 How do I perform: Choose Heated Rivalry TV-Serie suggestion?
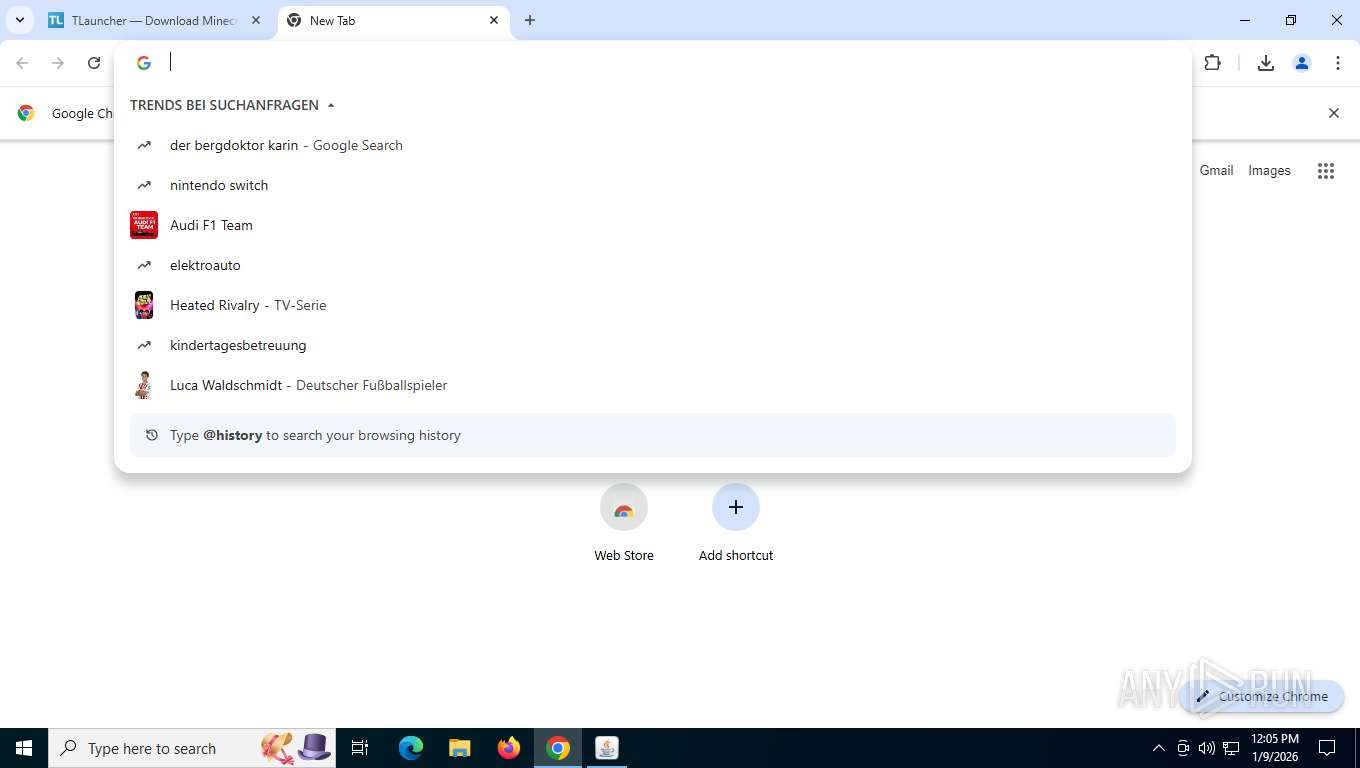652,305
